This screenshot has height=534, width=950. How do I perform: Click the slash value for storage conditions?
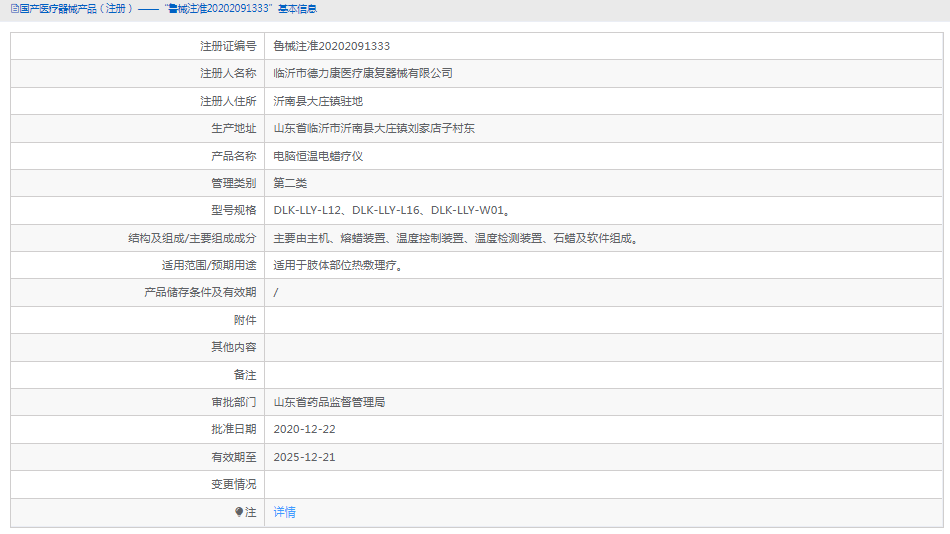(276, 292)
